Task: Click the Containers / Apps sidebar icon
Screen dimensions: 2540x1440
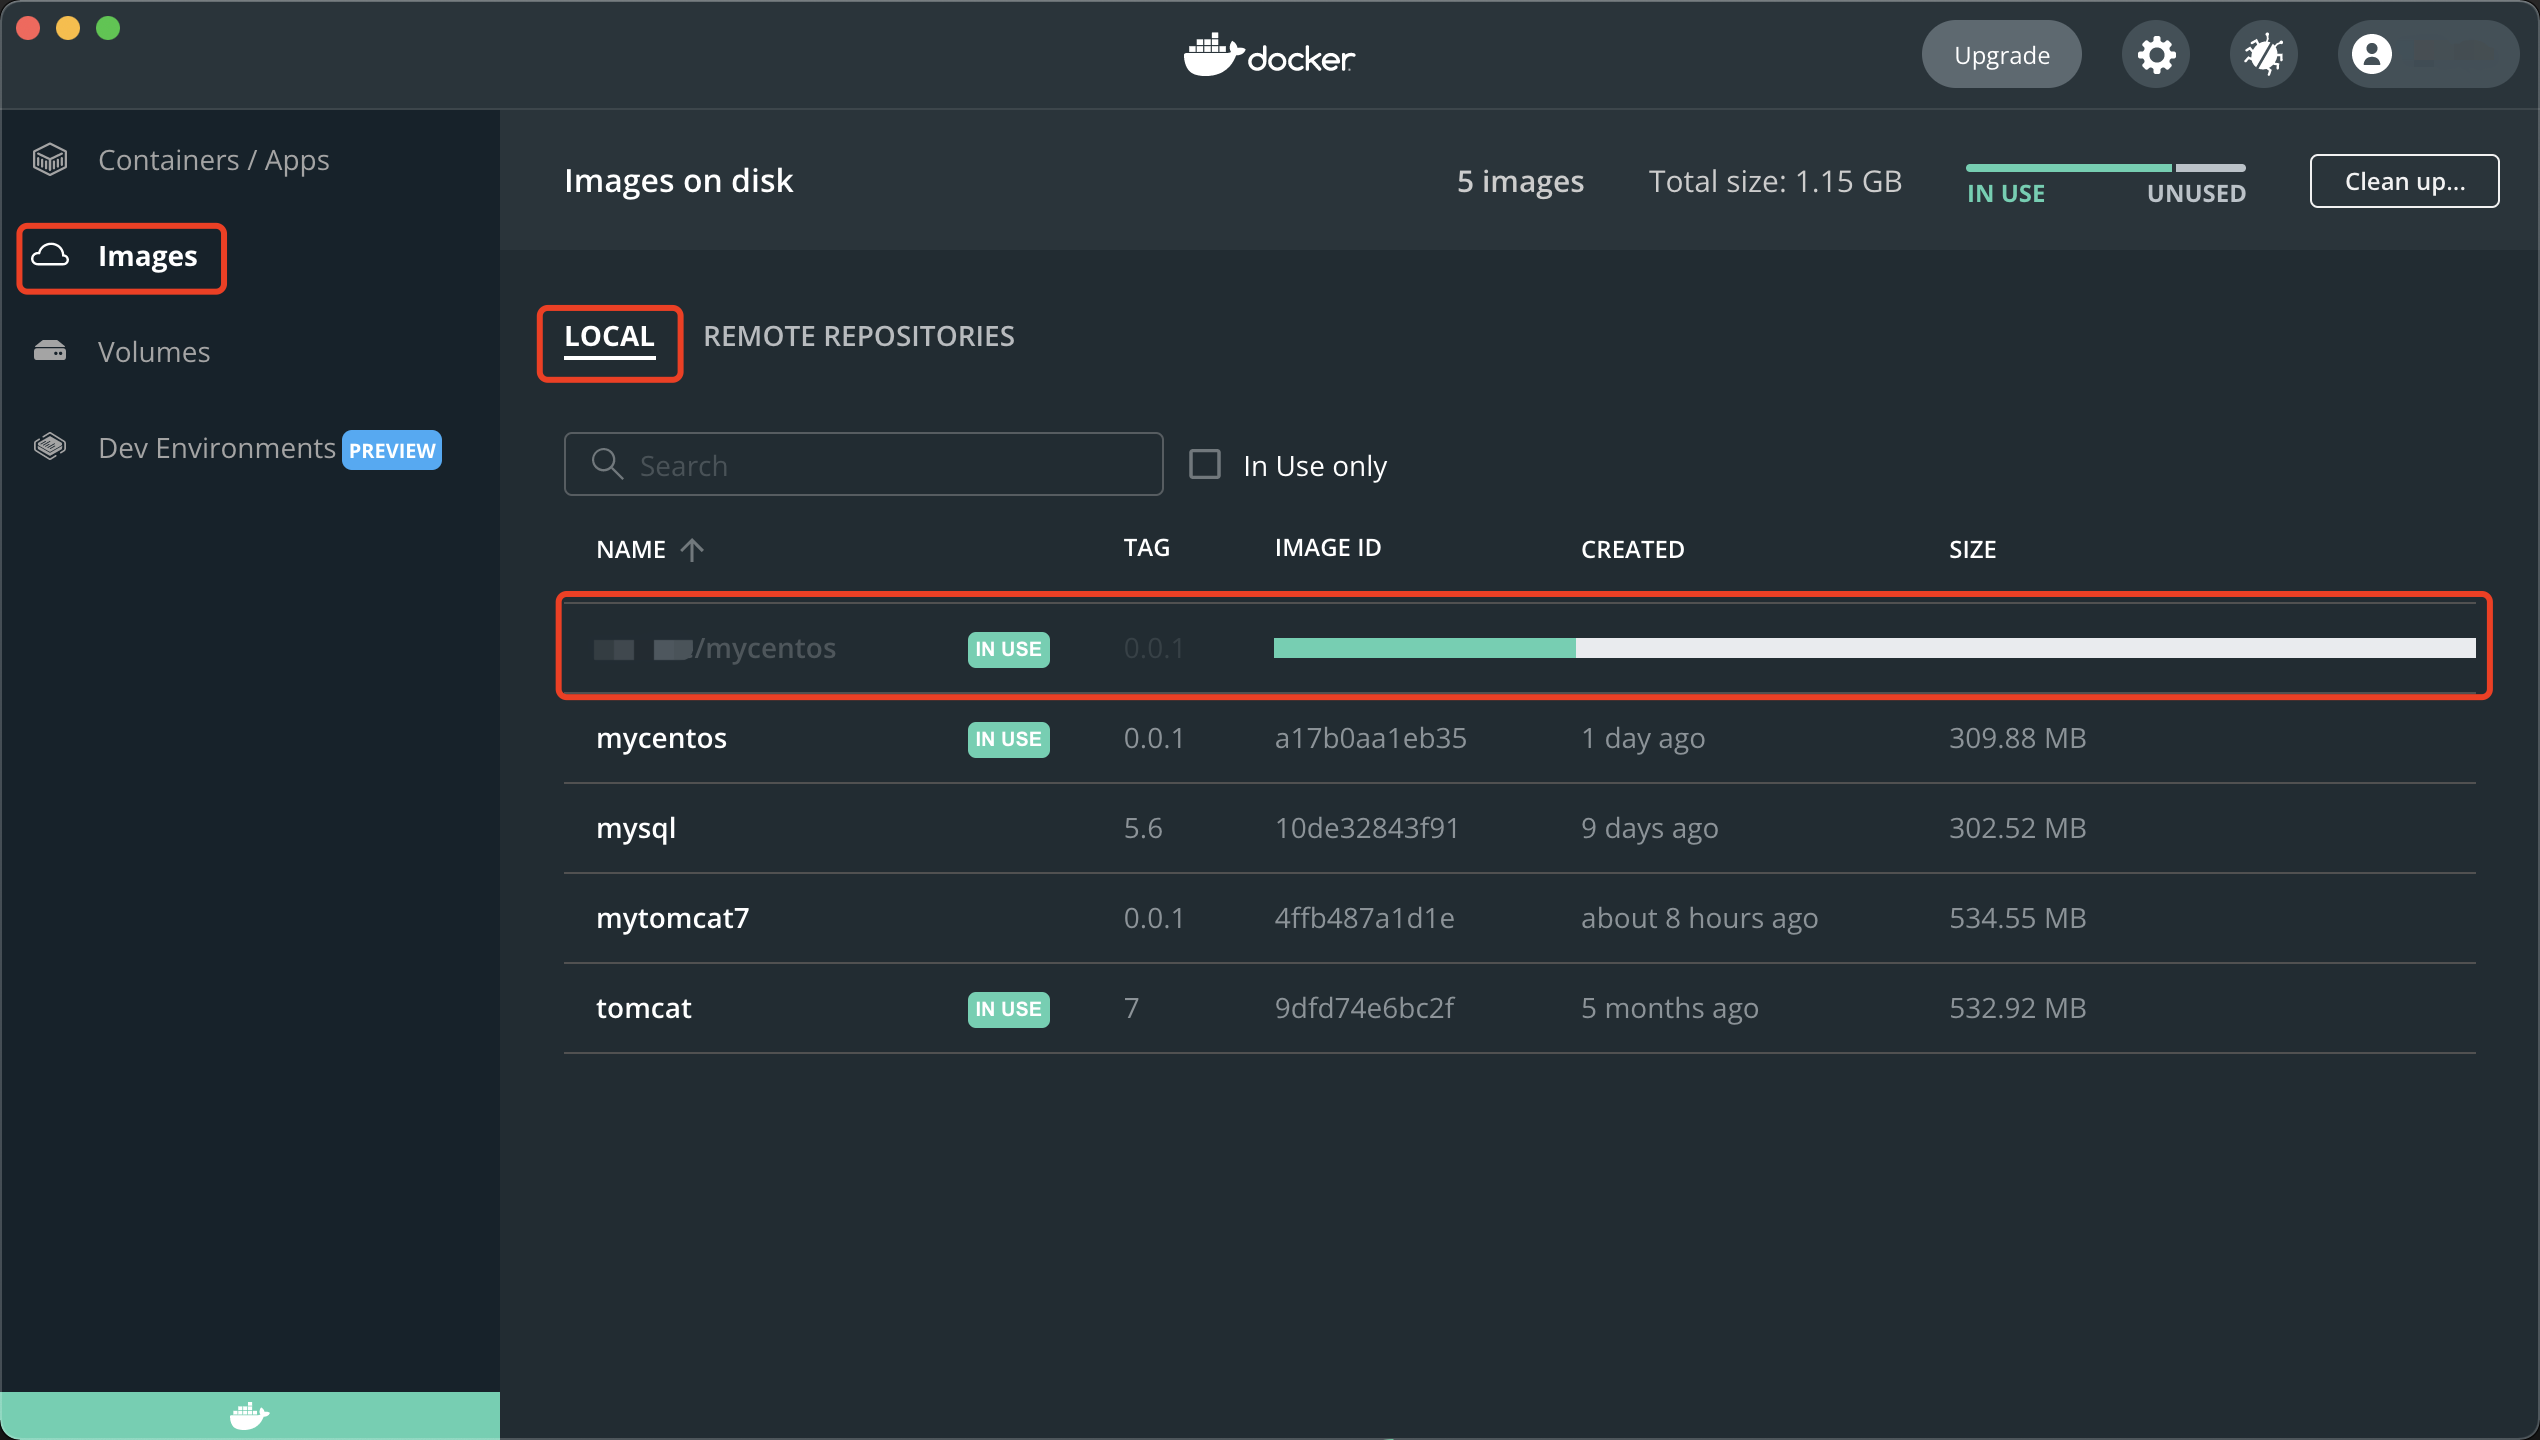Action: point(50,160)
